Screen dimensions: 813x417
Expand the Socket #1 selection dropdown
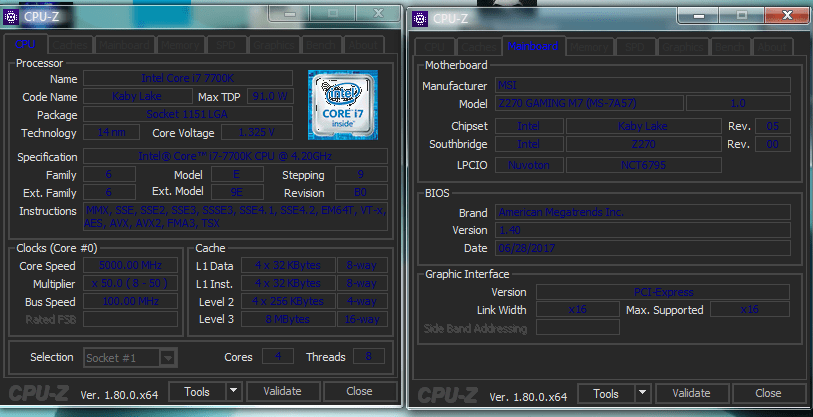[x=167, y=357]
